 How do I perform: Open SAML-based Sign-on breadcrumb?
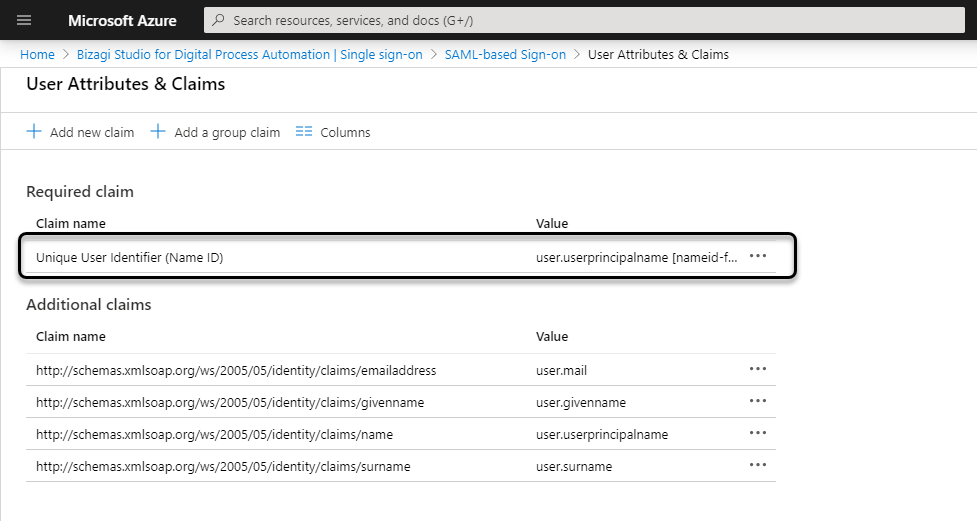[505, 54]
